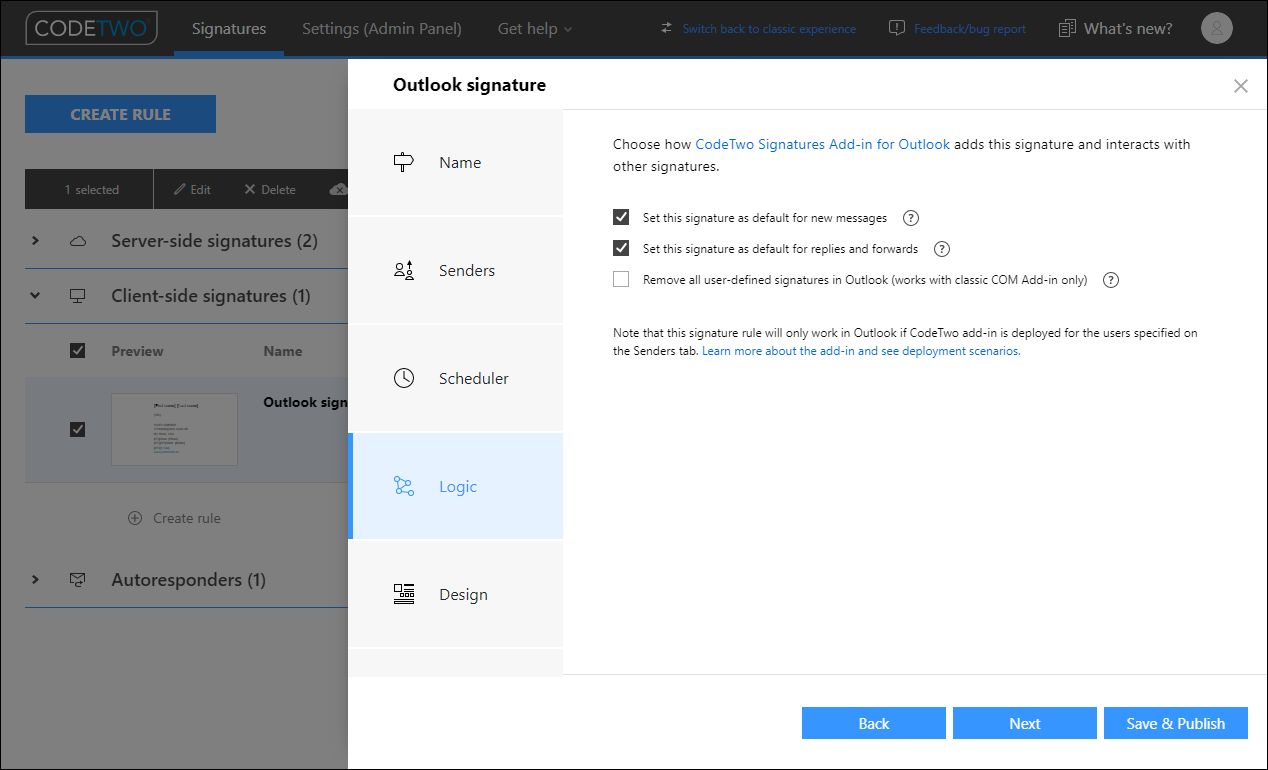Click the feedback speech bubble icon
The width and height of the screenshot is (1268, 770).
[x=897, y=28]
